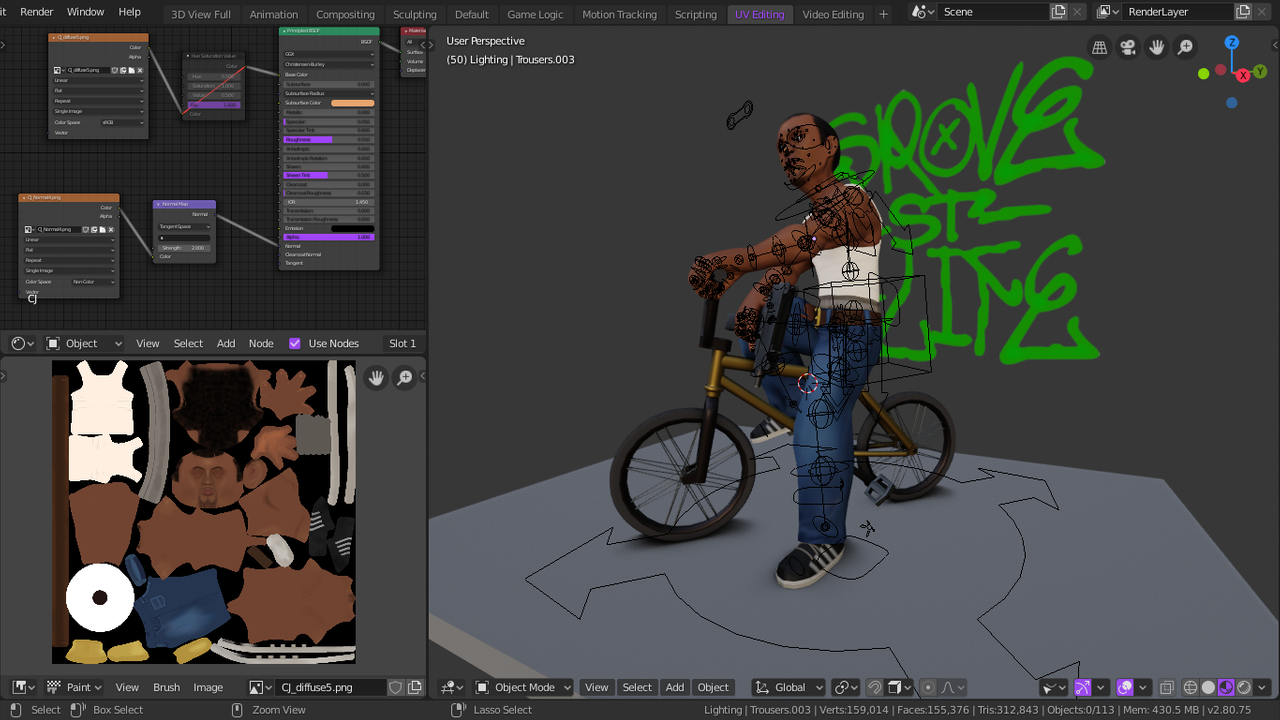Click fake user shield icon for CJ_diffuse5.png

pyautogui.click(x=396, y=687)
